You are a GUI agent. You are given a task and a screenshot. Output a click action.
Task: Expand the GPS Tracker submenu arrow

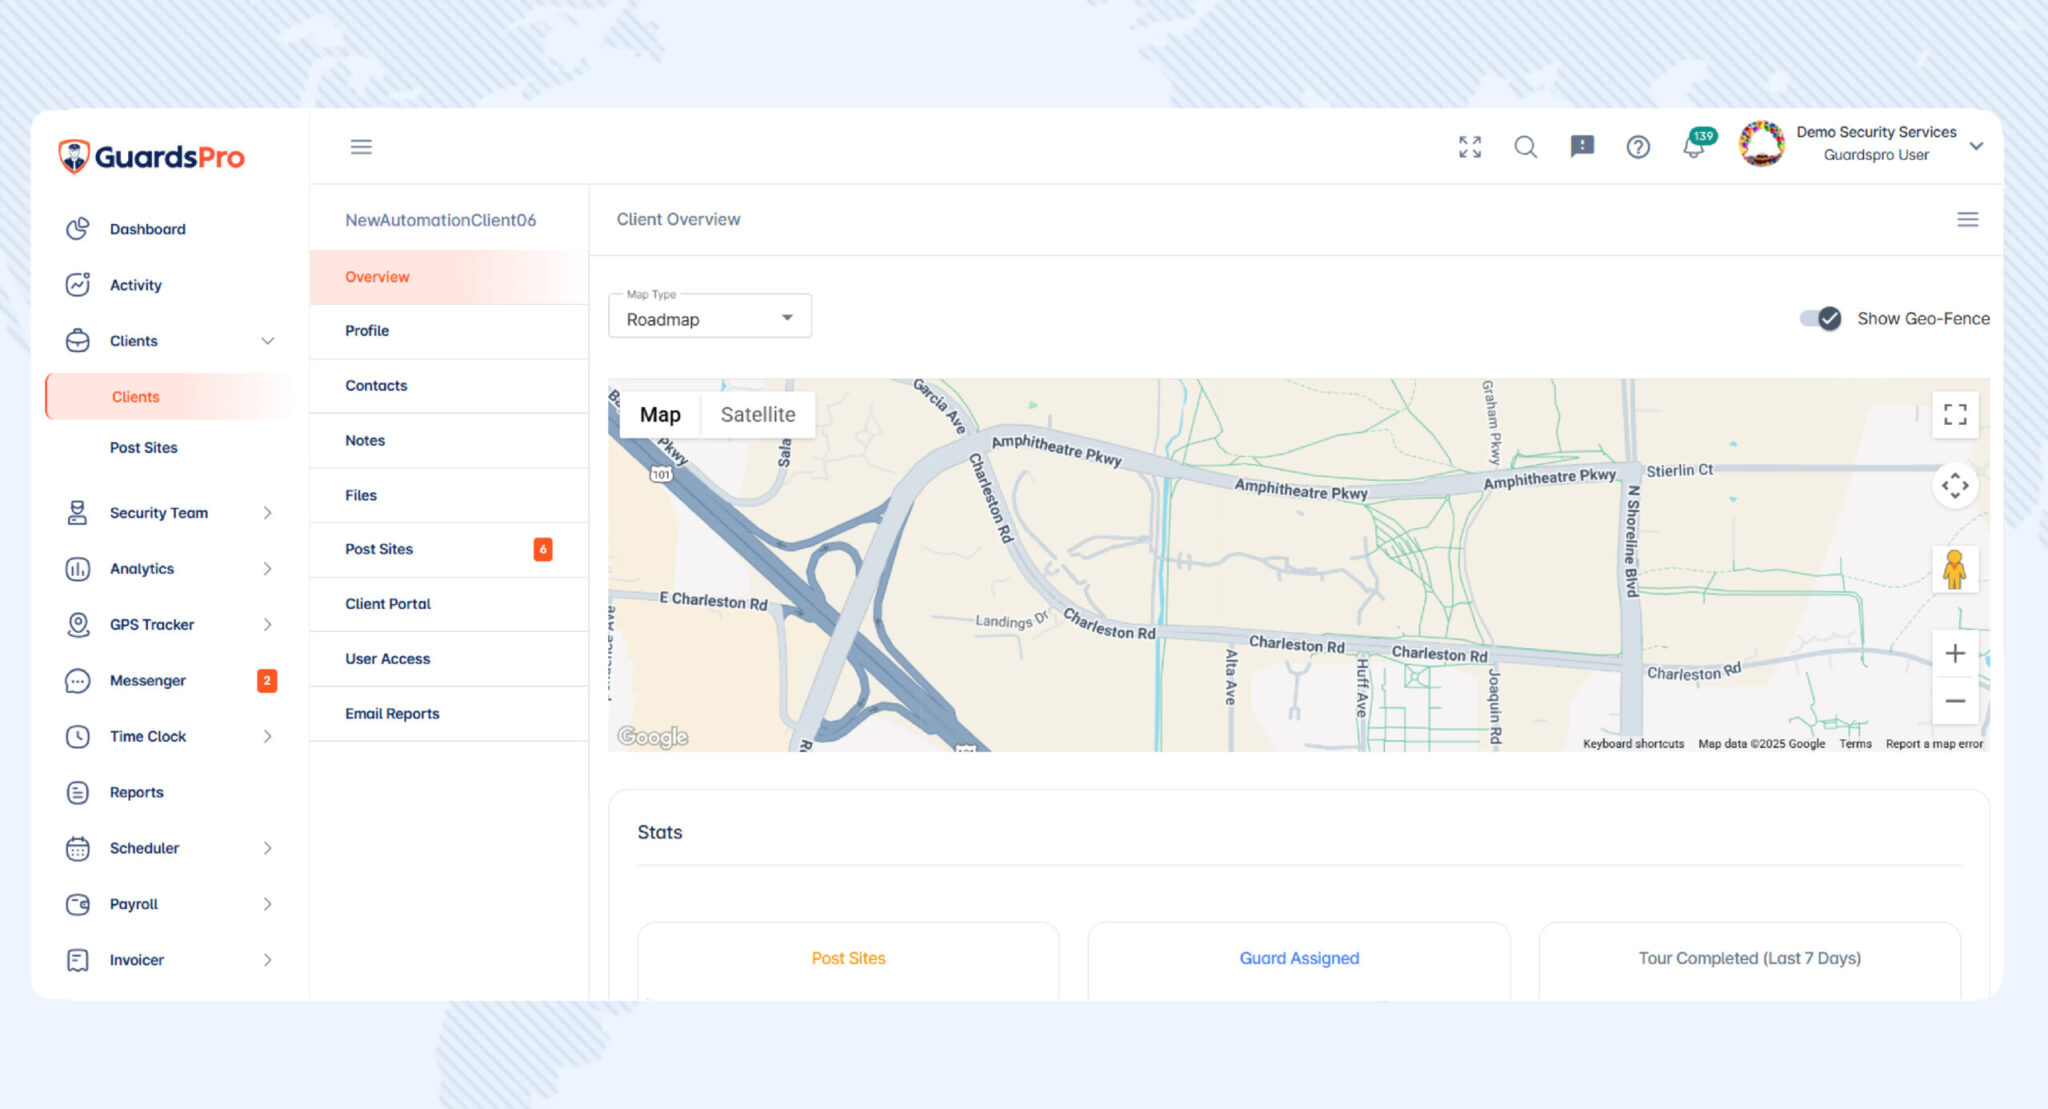point(267,625)
